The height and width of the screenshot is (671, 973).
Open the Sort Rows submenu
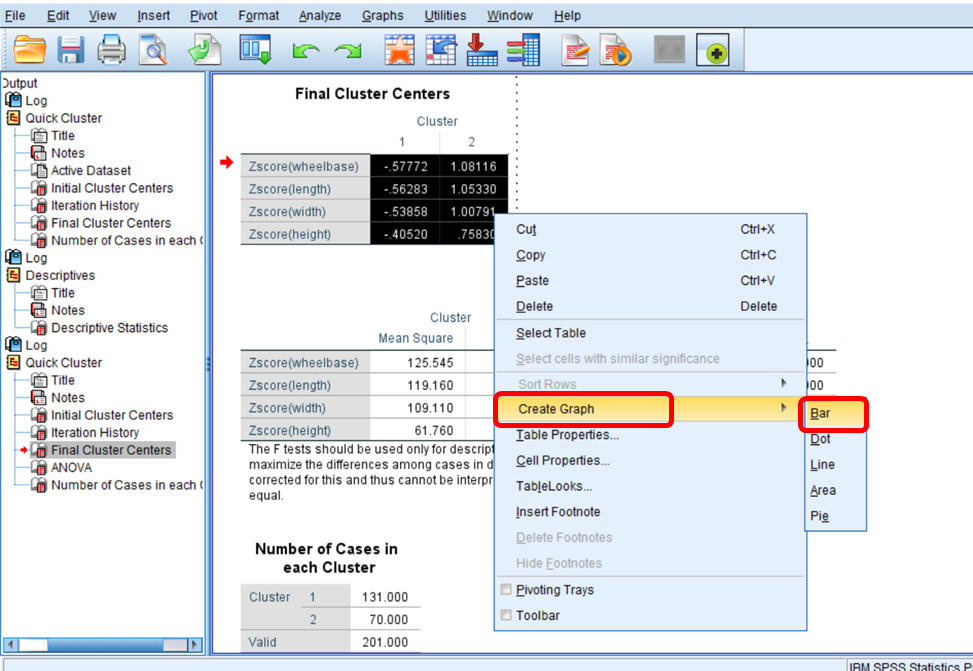(x=548, y=382)
